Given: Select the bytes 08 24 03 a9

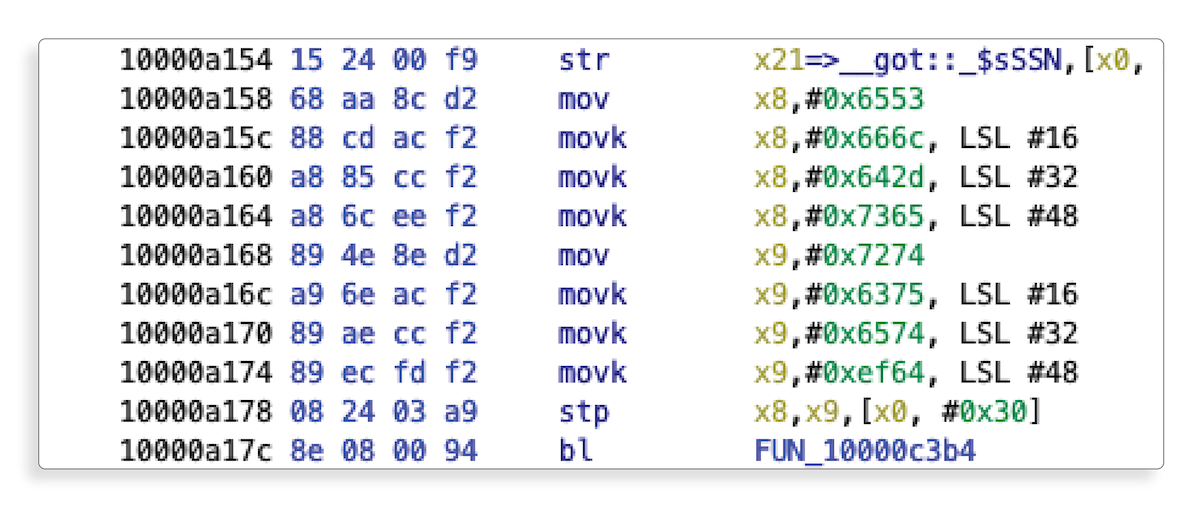Looking at the screenshot, I should (x=384, y=412).
